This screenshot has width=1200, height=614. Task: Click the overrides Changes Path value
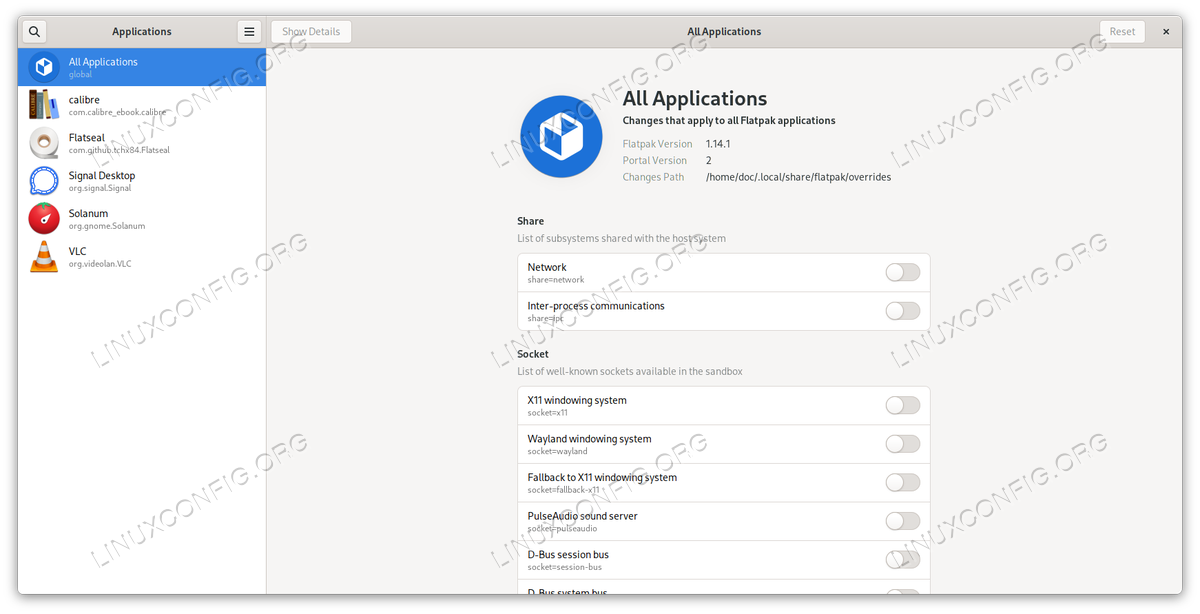[798, 177]
